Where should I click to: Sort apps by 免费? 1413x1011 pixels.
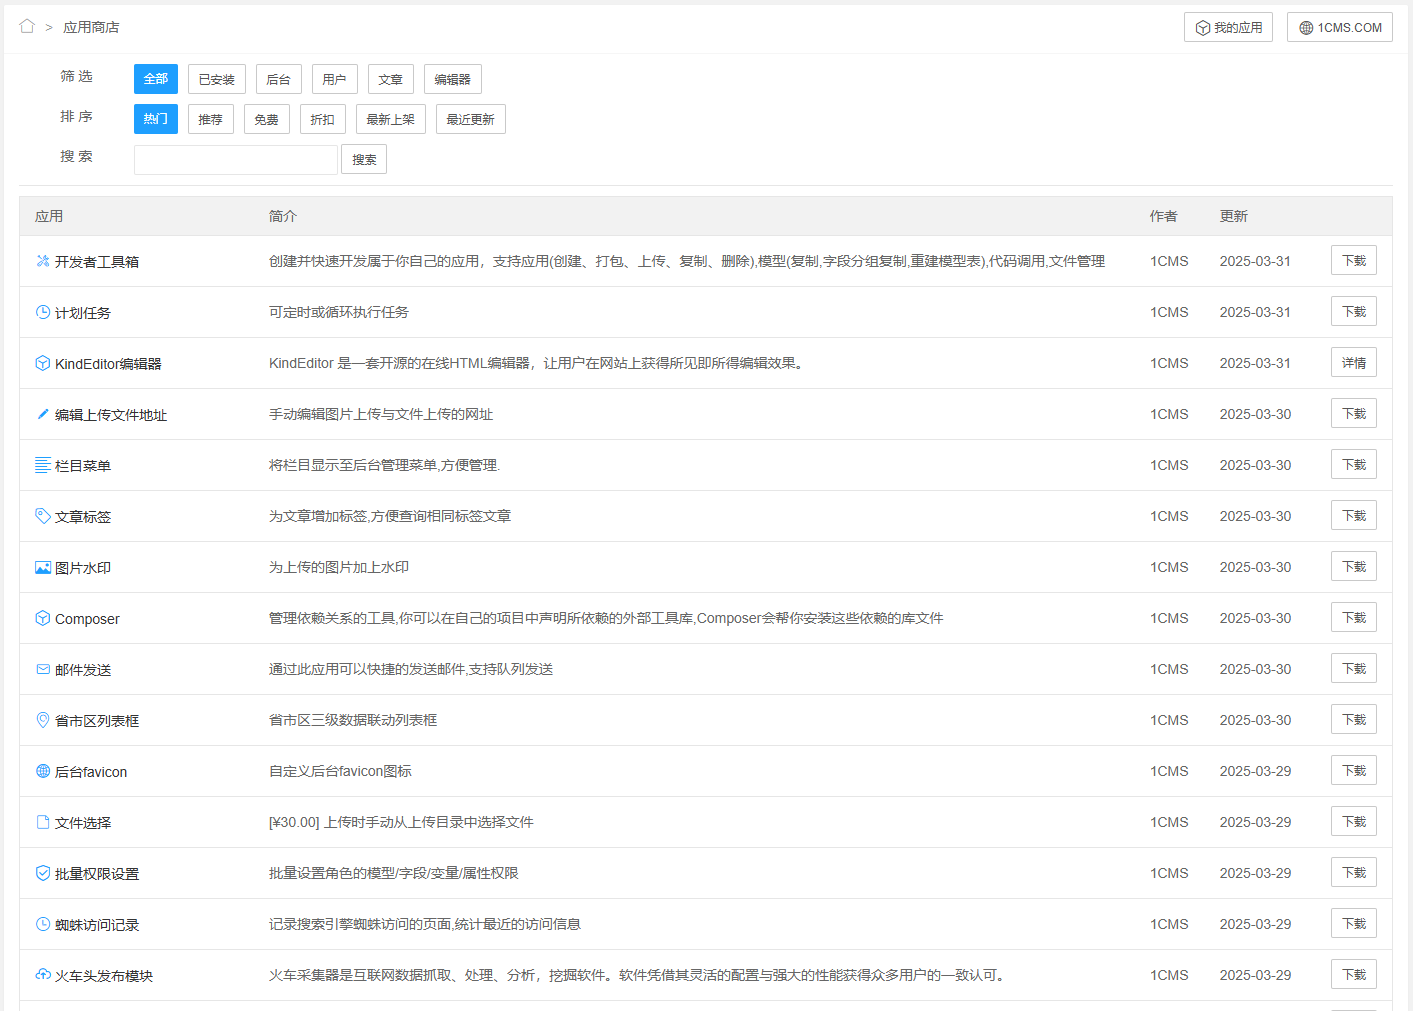267,119
